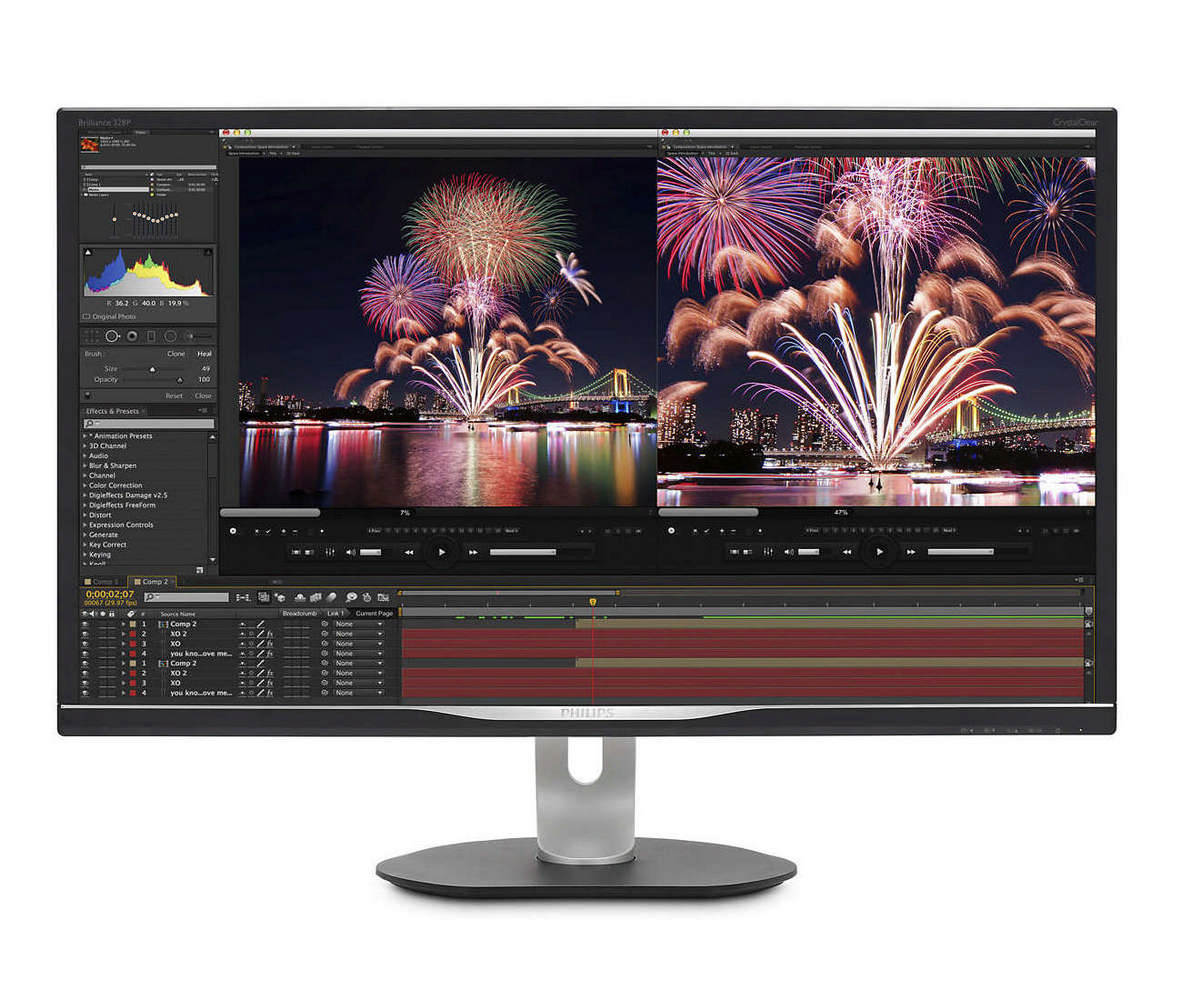Click the magnifier icon in Effects & Presets search
Screen dimensions: 1182x1000
pyautogui.click(x=89, y=424)
